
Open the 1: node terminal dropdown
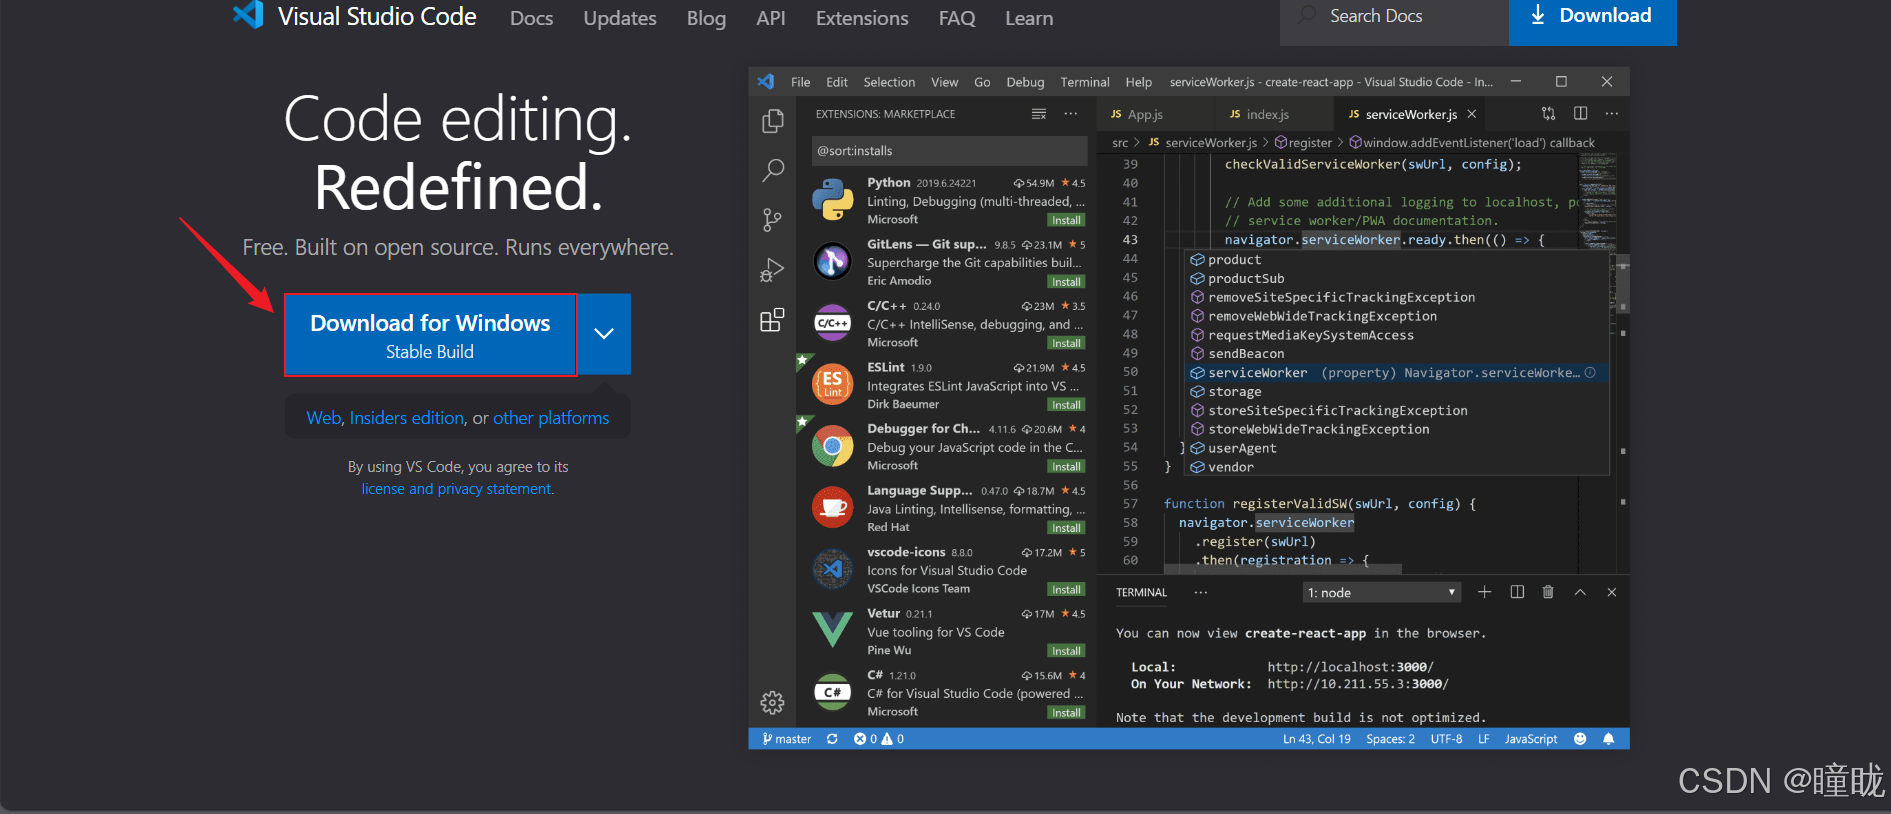(1382, 593)
